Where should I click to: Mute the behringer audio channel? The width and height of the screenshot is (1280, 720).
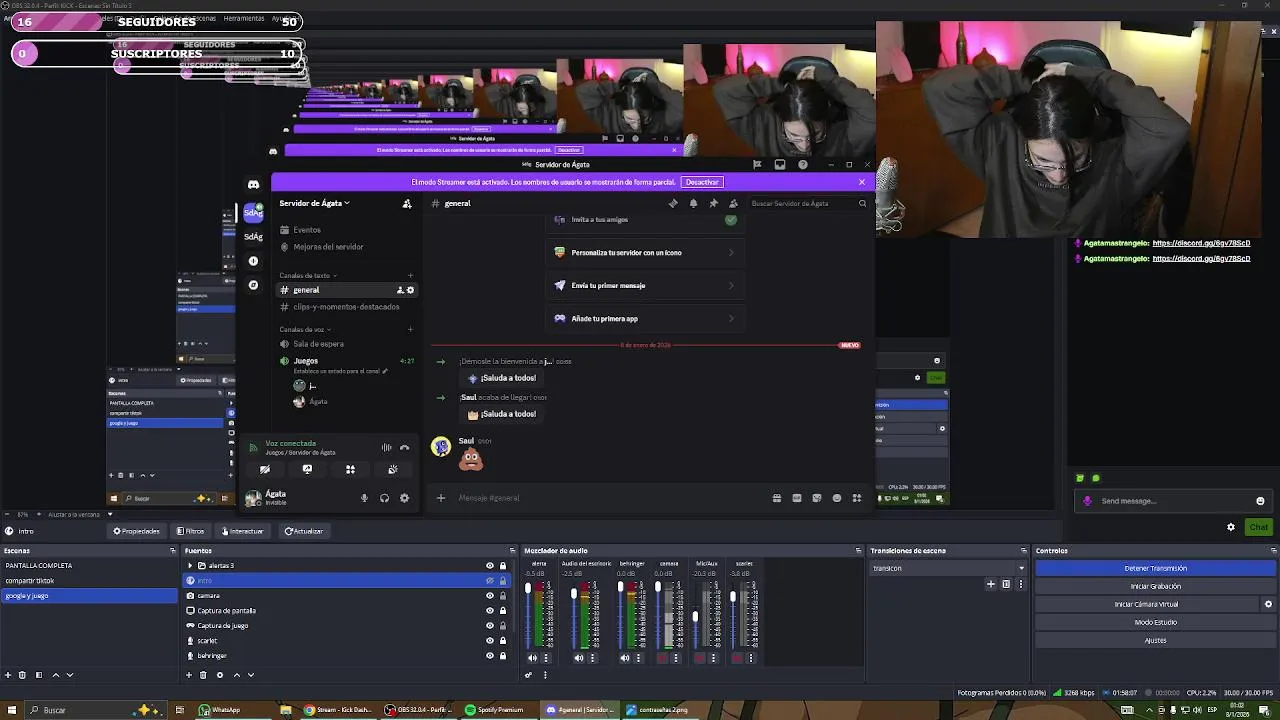(625, 658)
